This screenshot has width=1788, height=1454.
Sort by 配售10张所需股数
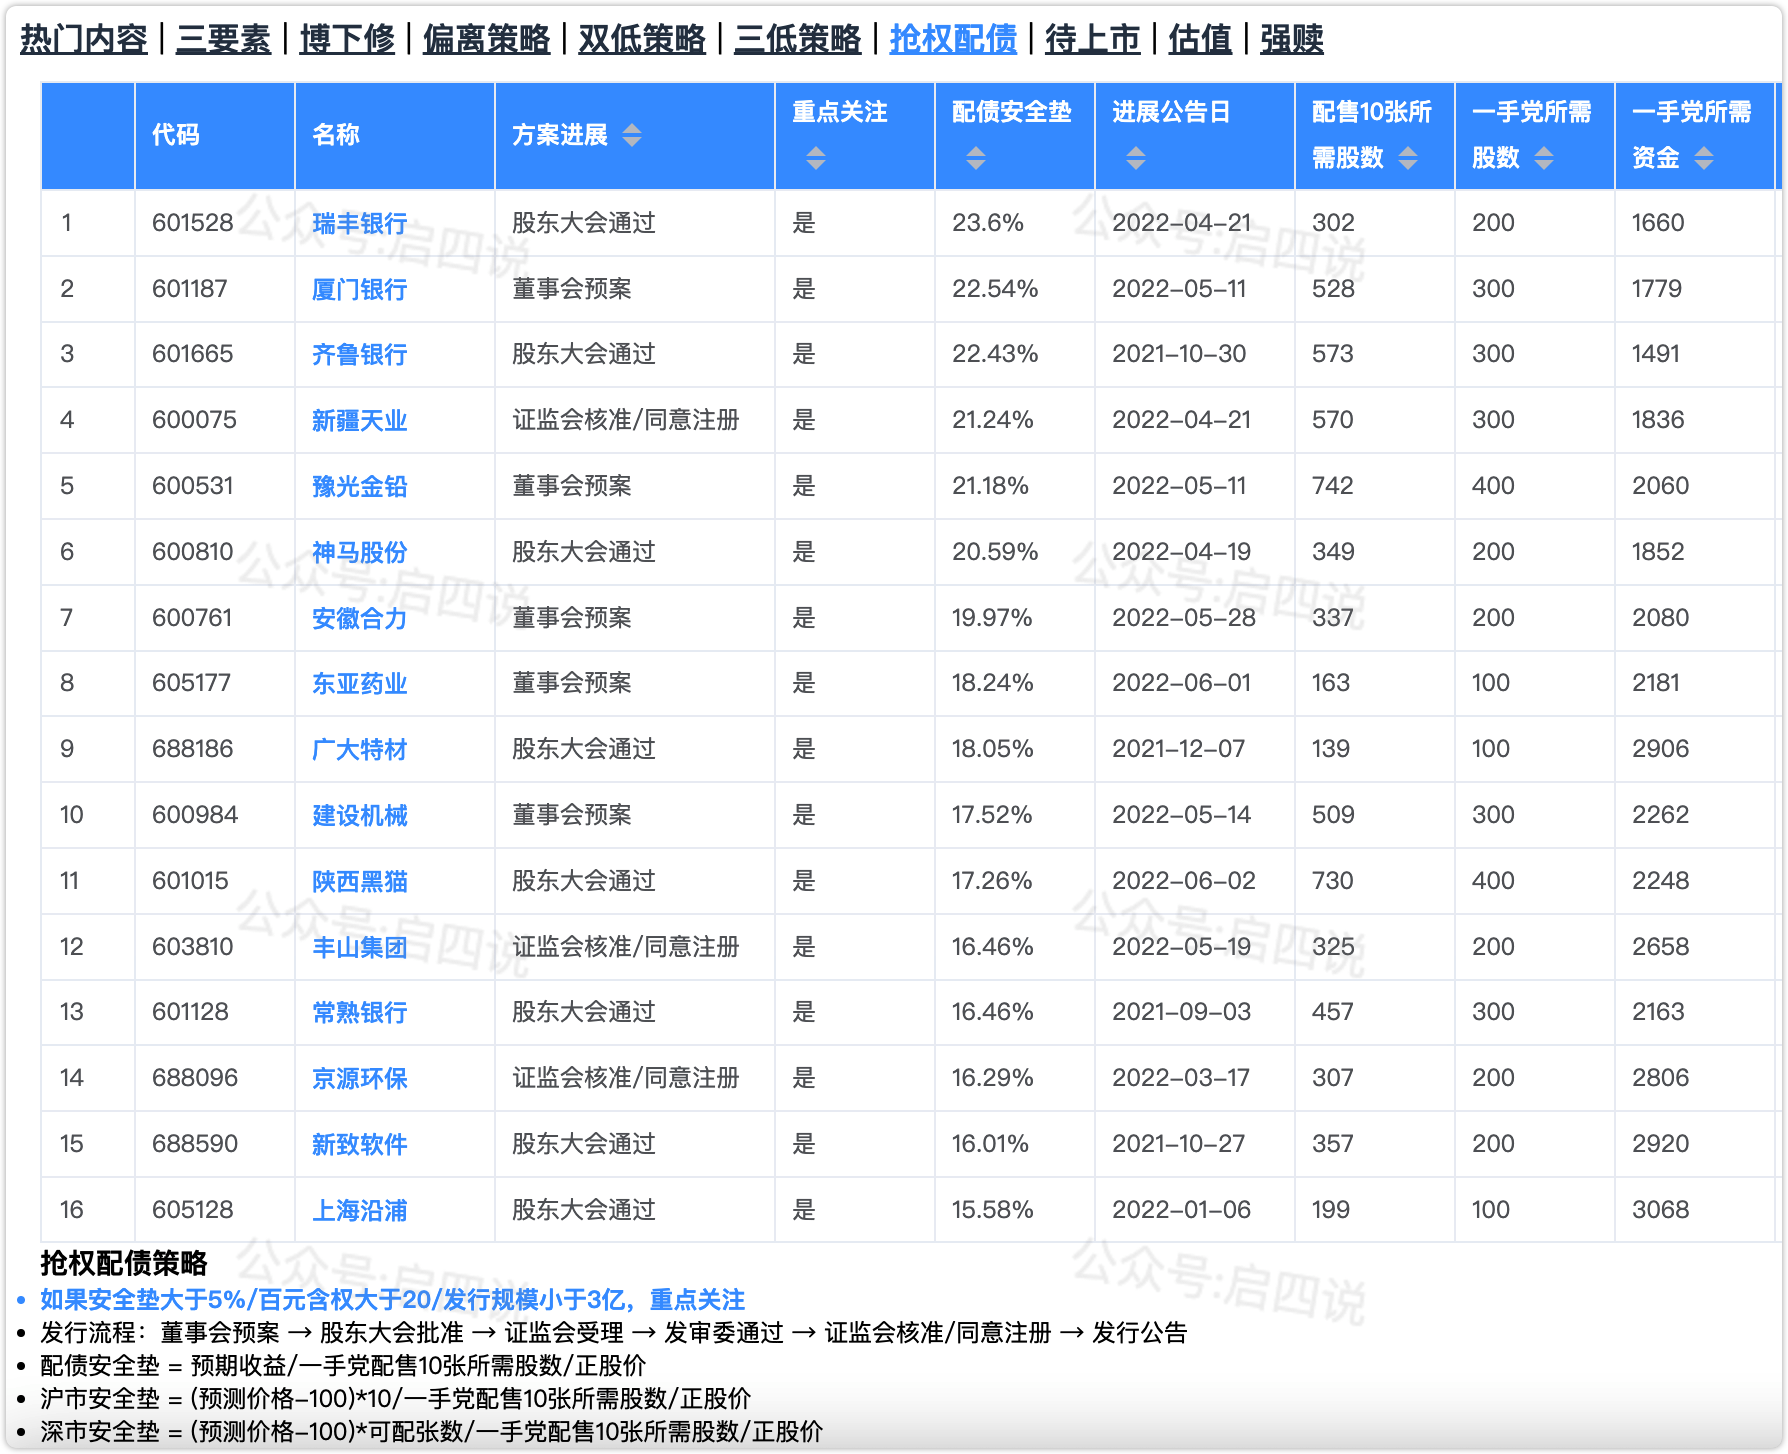pyautogui.click(x=1410, y=158)
